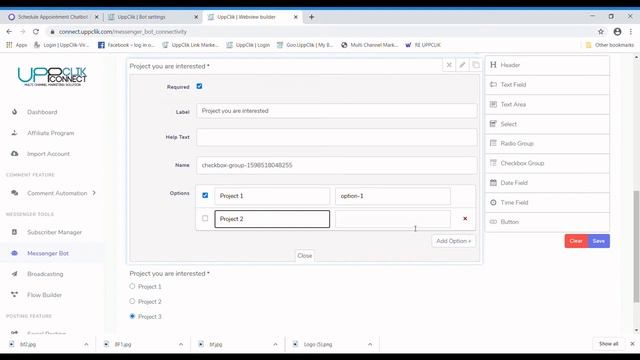Remove the field with the X icon

(x=449, y=65)
